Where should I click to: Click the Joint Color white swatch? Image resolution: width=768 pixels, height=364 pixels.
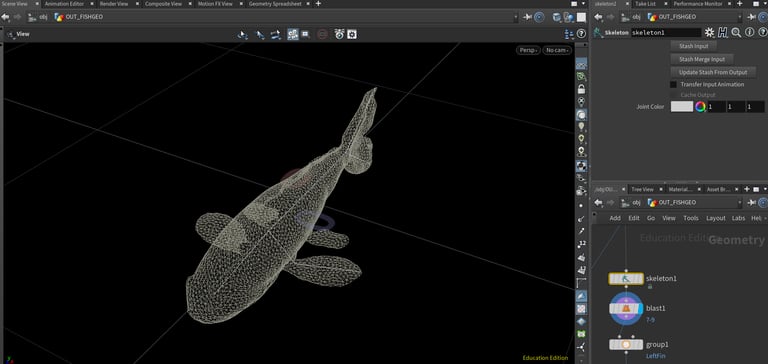pyautogui.click(x=682, y=106)
